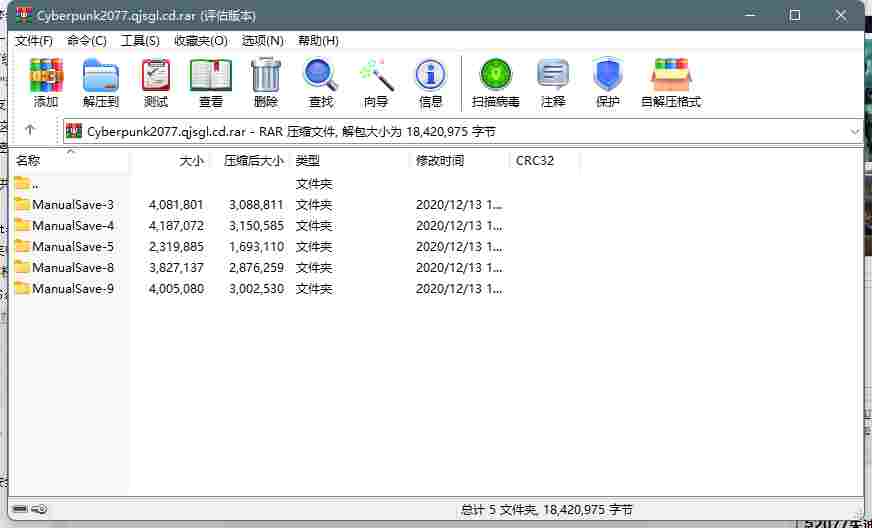Launch the 向导 (Wizard) wand icon
The height and width of the screenshot is (528, 872).
376,76
